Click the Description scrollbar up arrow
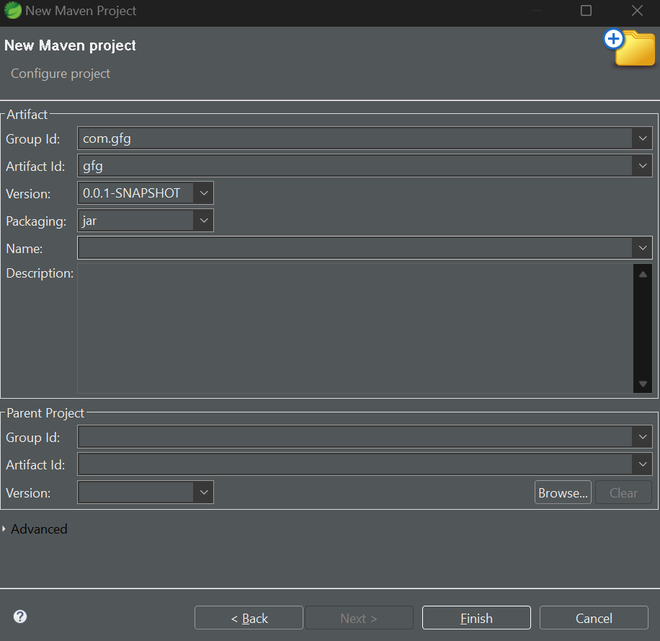Screen dimensions: 660x641 tap(642, 274)
